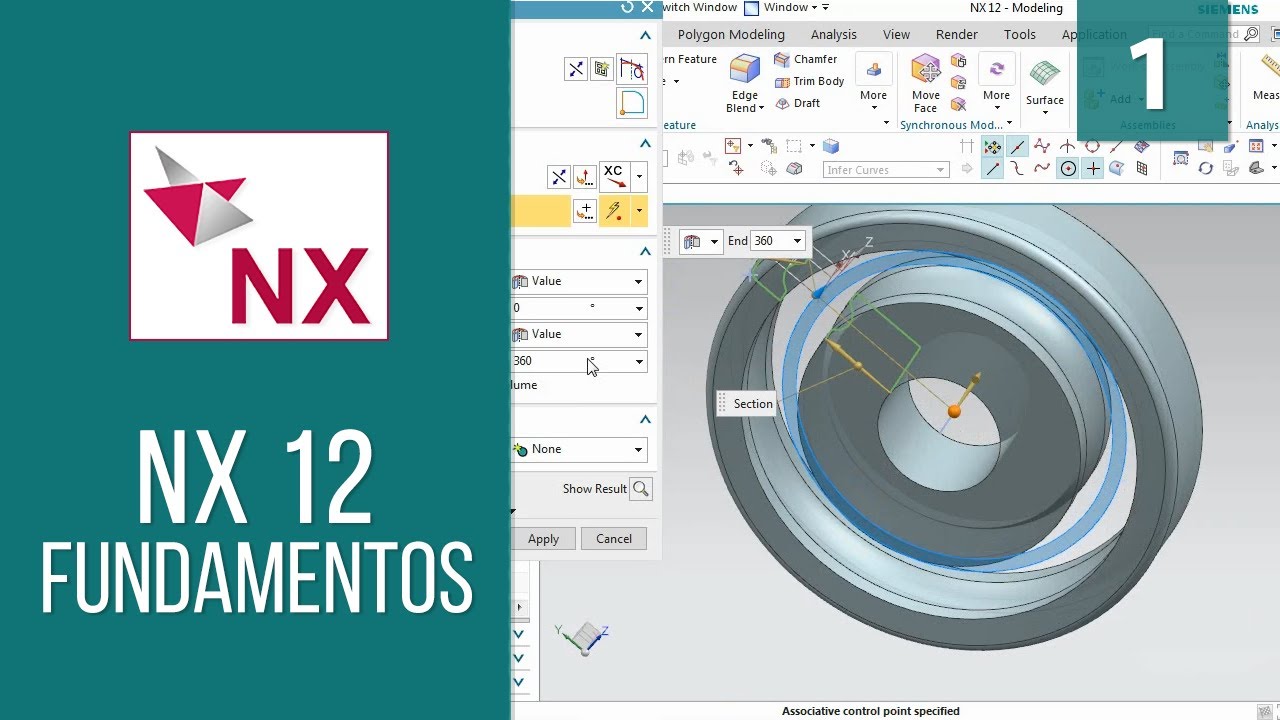Screen dimensions: 1280x720
Task: Click the on-screen limit type icon dropdown
Action: click(x=700, y=241)
